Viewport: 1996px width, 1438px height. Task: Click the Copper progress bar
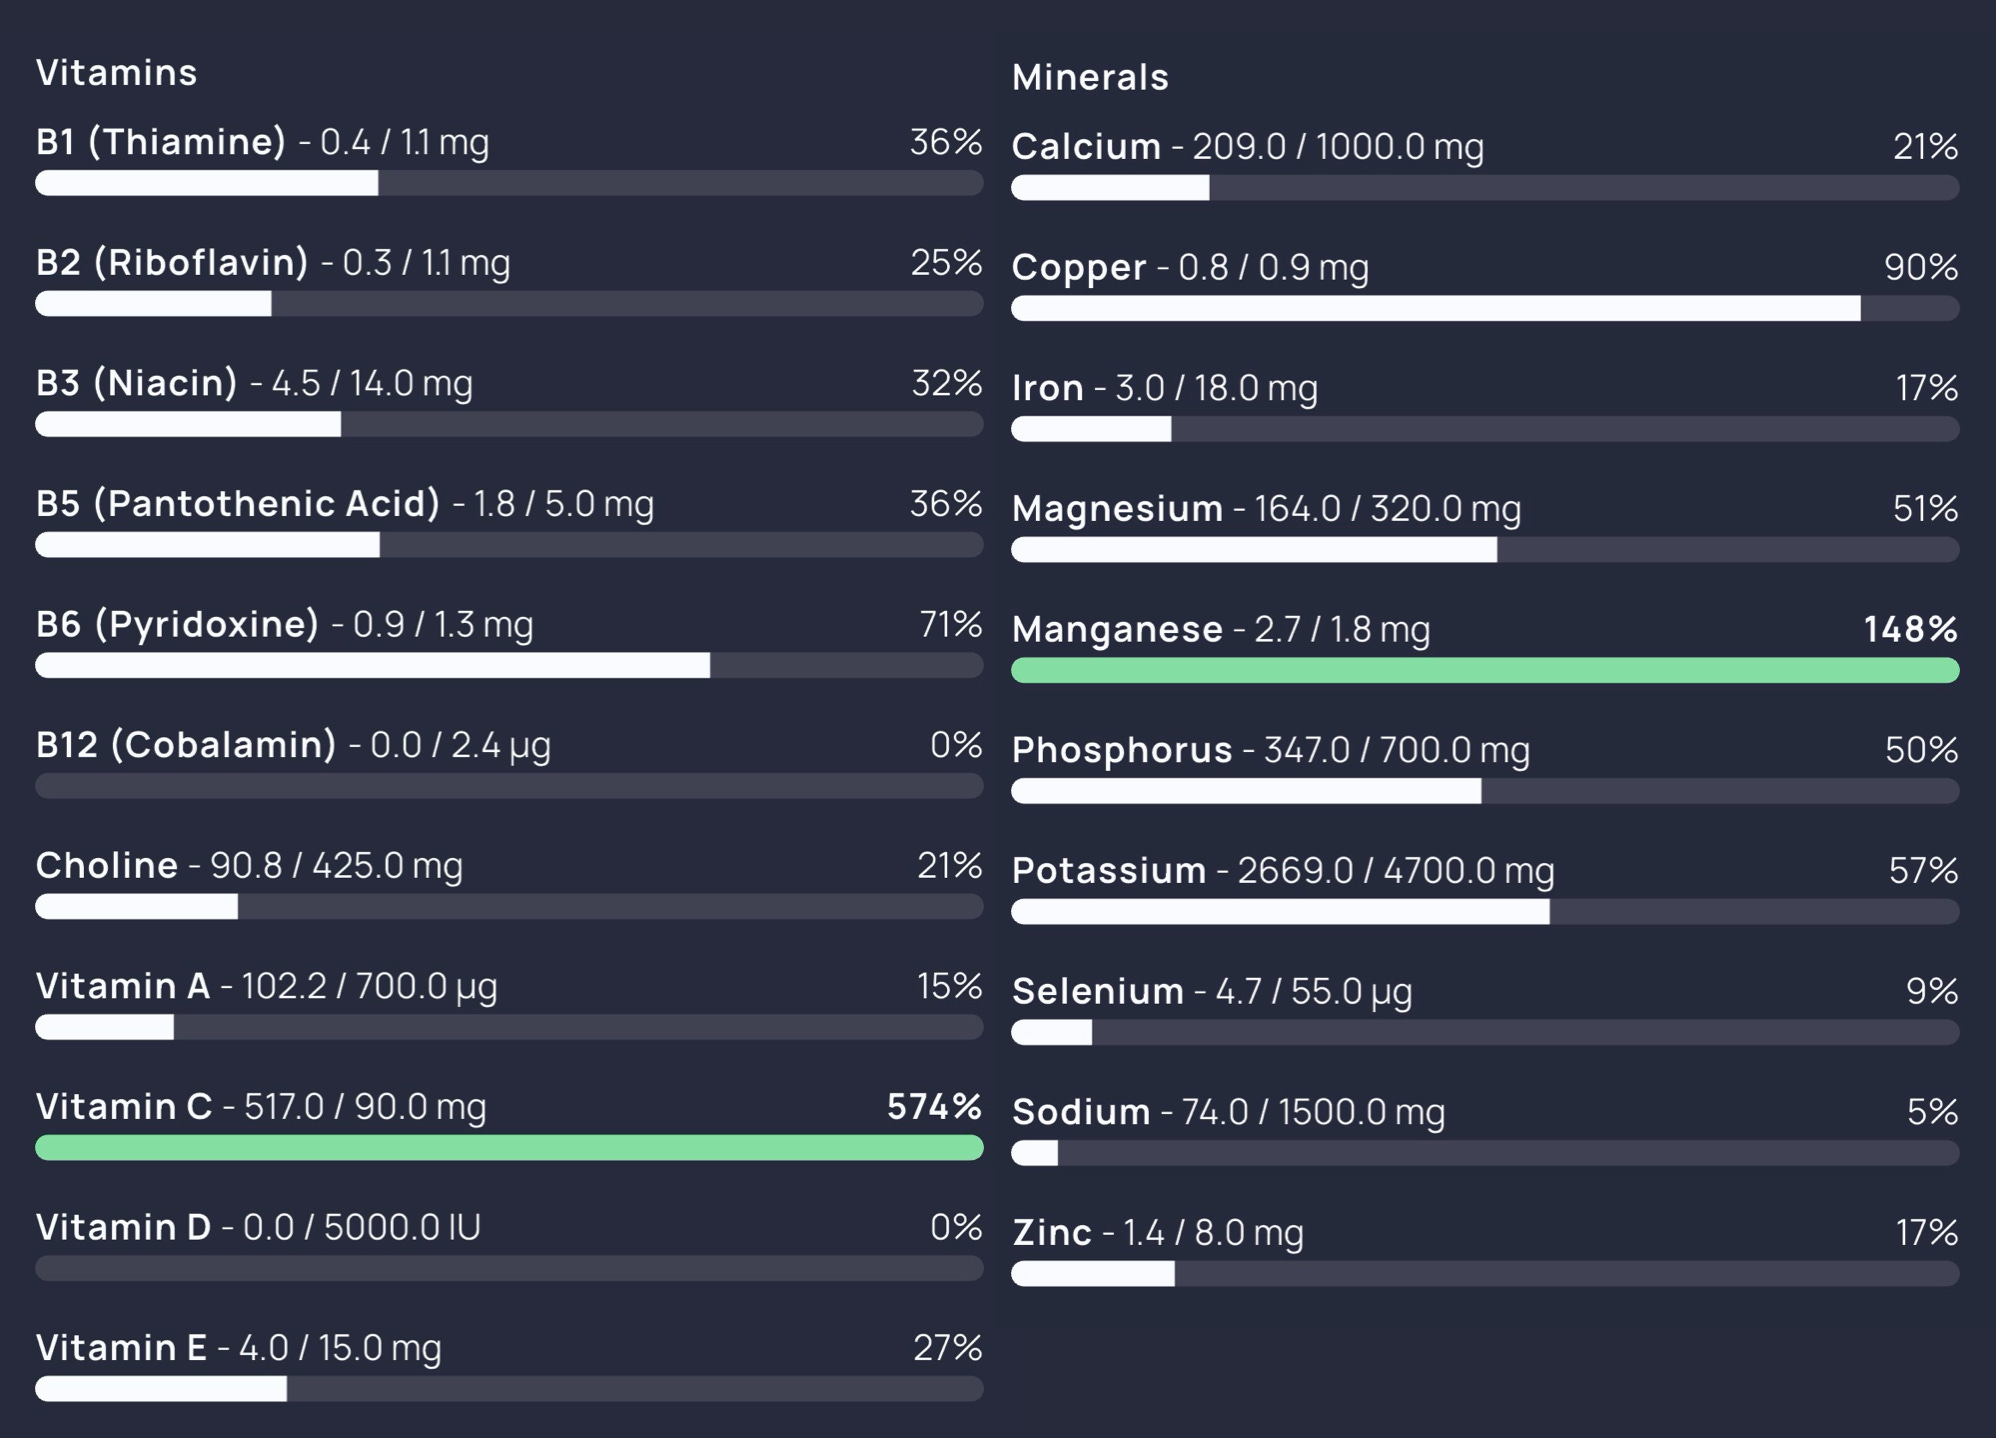1485,308
